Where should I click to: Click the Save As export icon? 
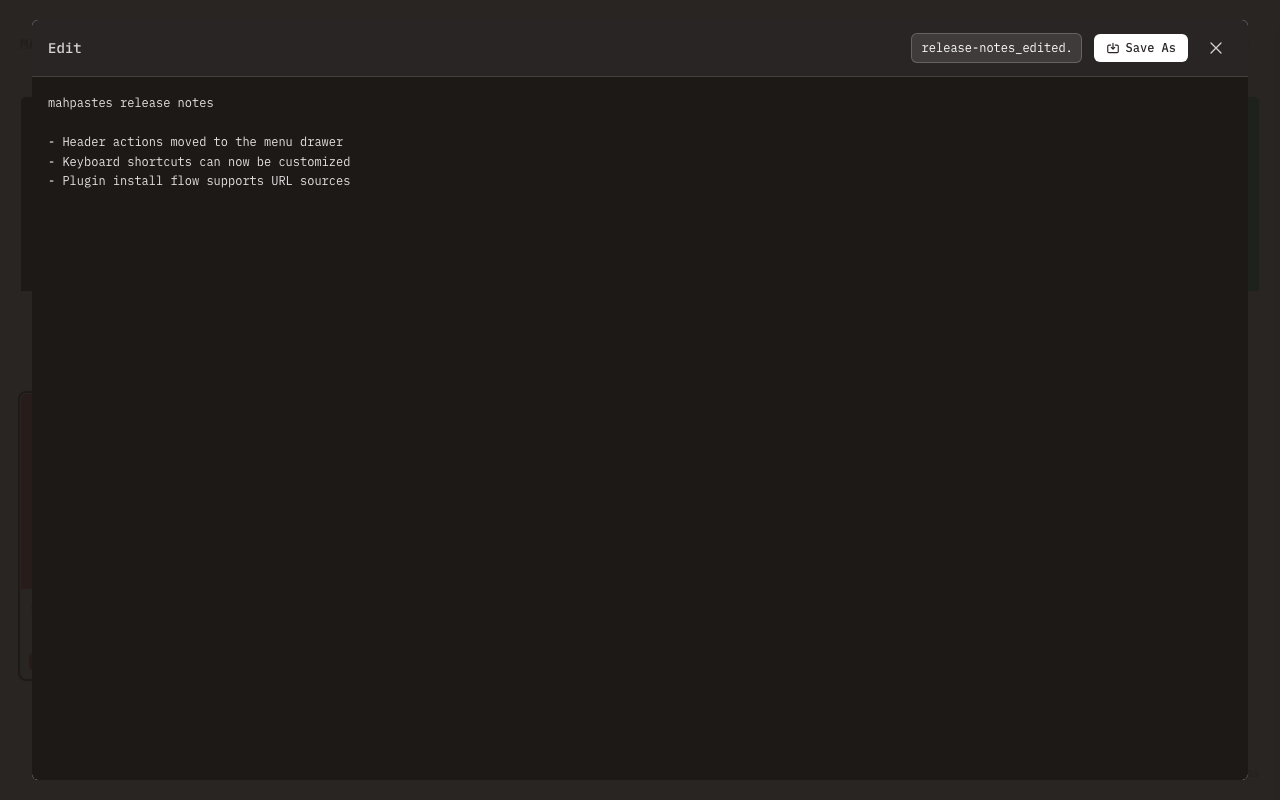[x=1113, y=48]
